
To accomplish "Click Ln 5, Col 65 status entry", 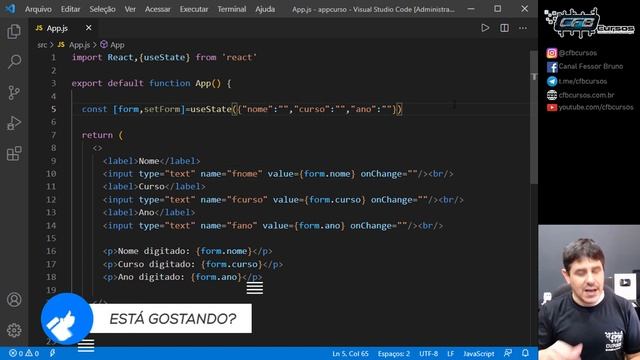I will click(350, 354).
